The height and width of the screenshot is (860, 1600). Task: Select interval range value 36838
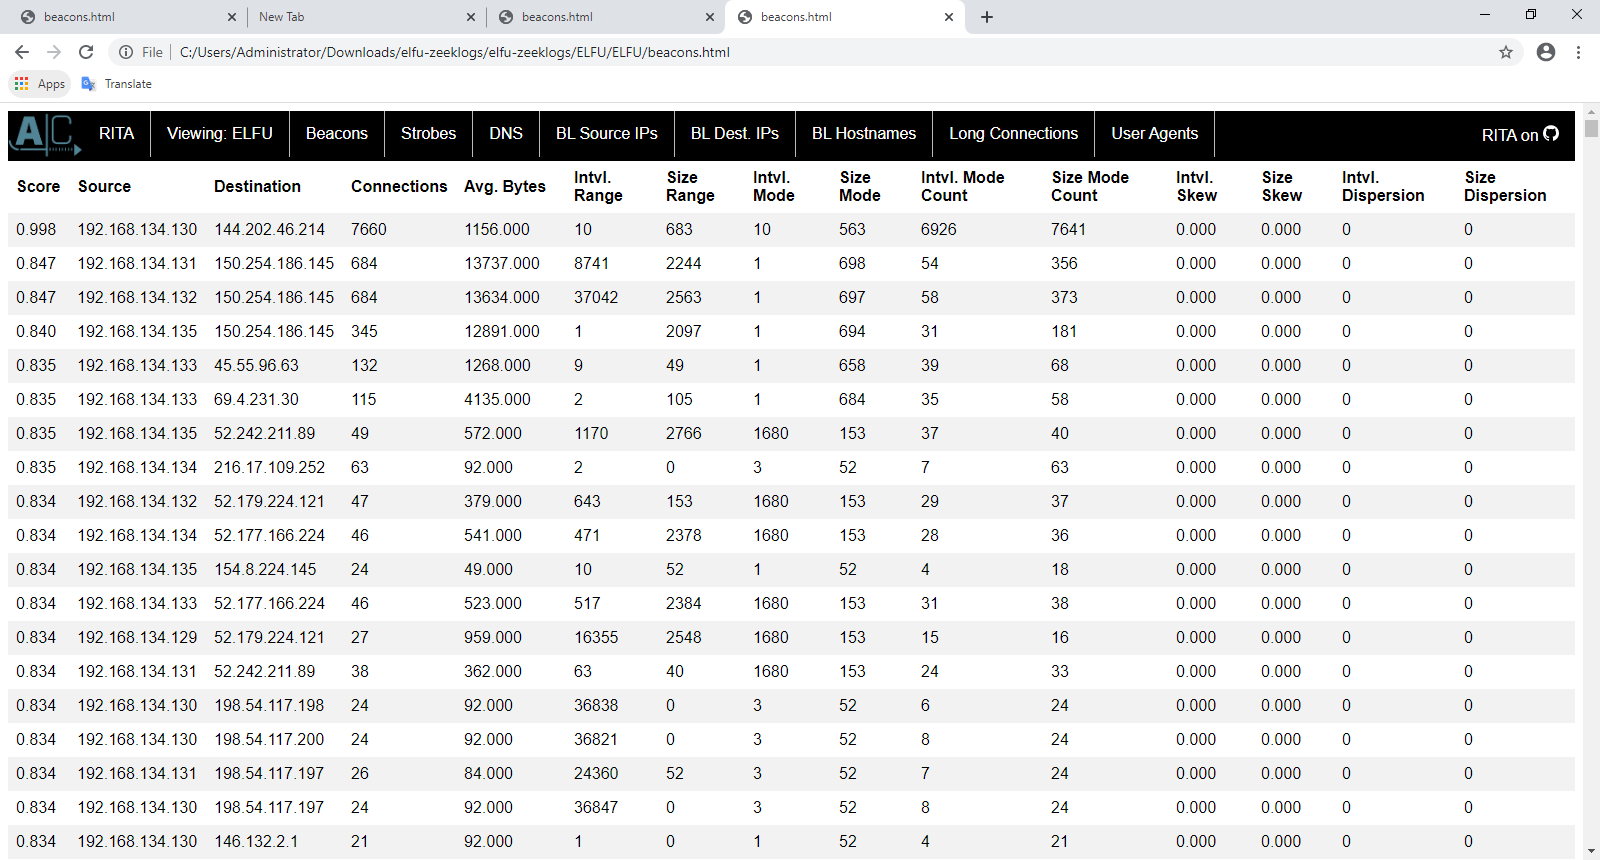point(596,706)
